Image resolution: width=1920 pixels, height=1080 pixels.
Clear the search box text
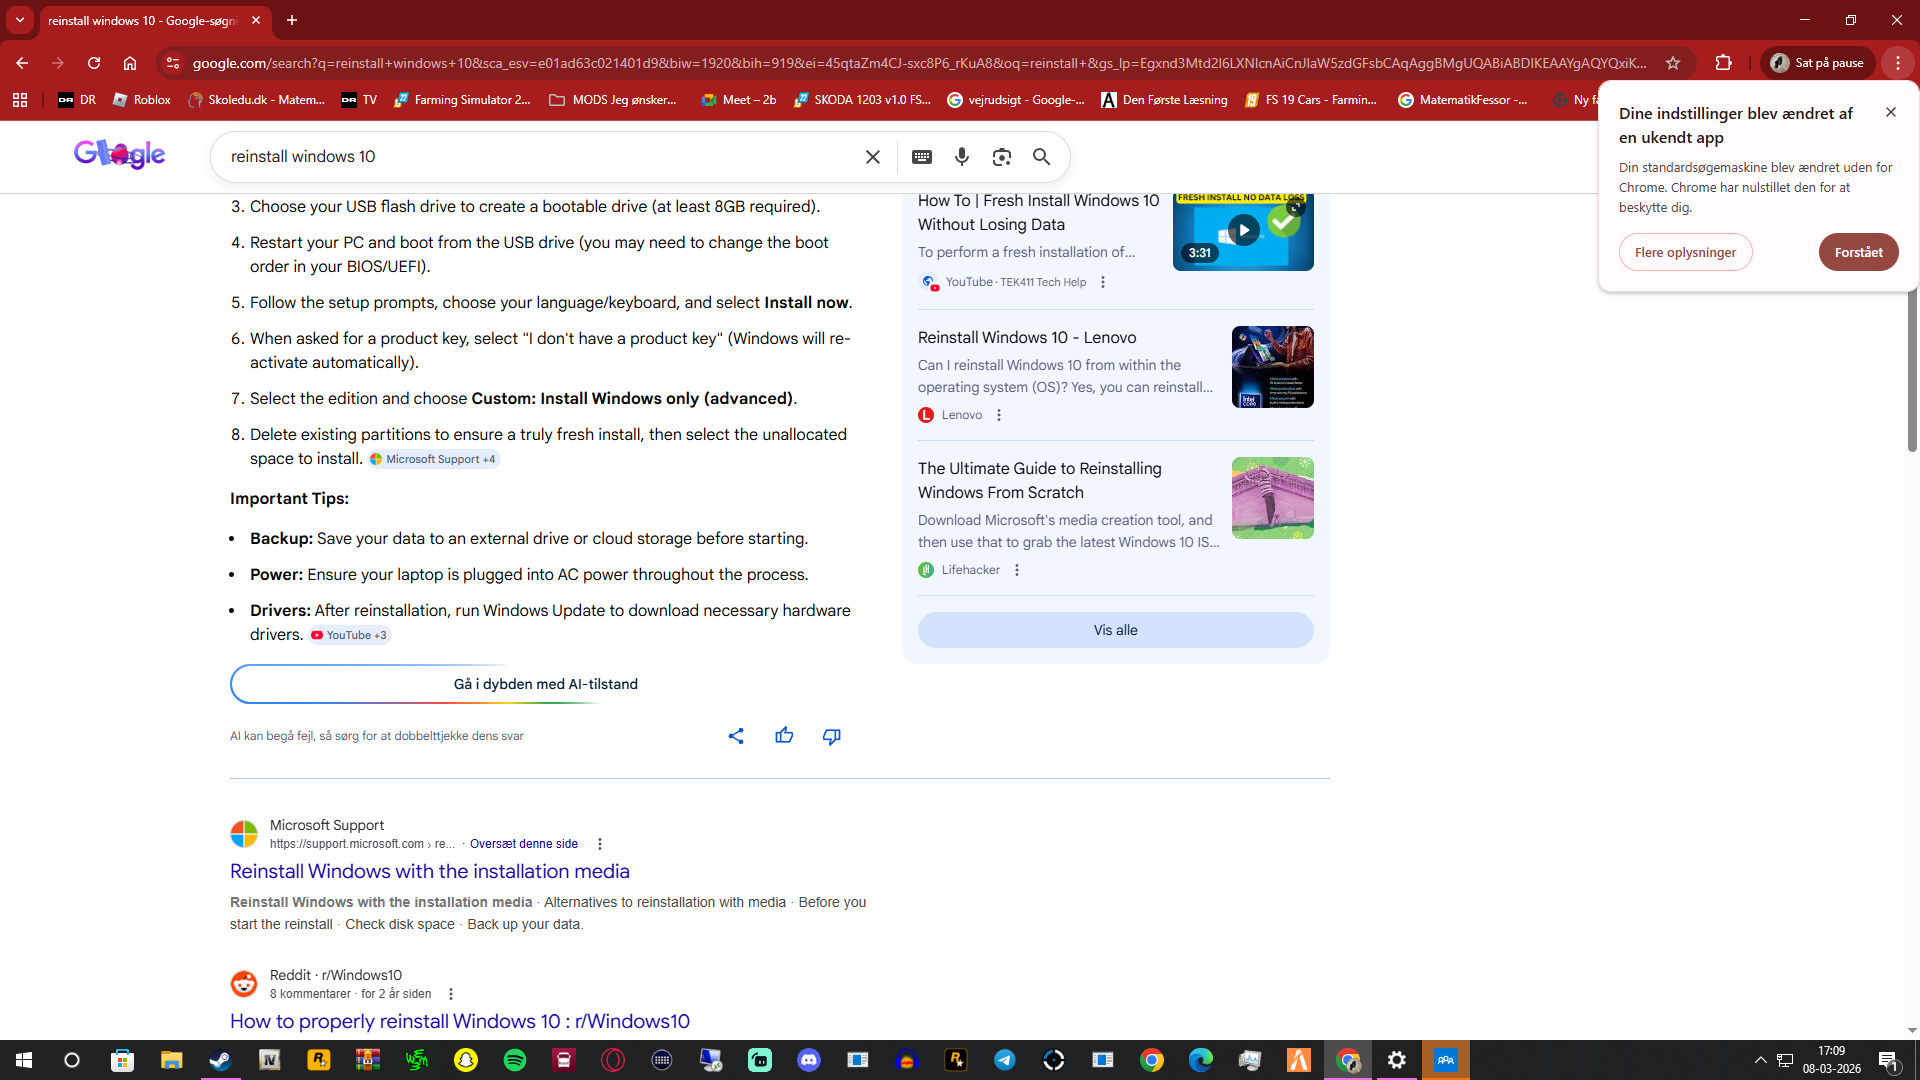point(872,157)
